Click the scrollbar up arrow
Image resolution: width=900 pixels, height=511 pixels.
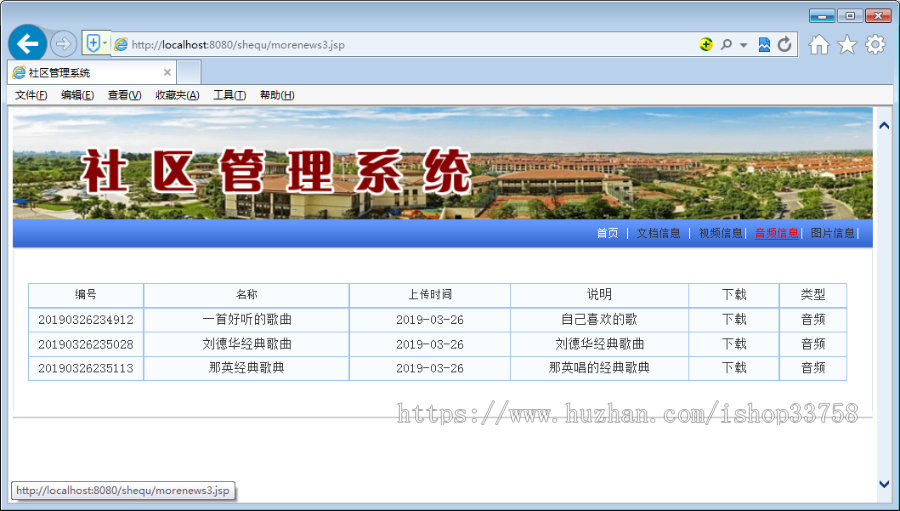click(885, 125)
